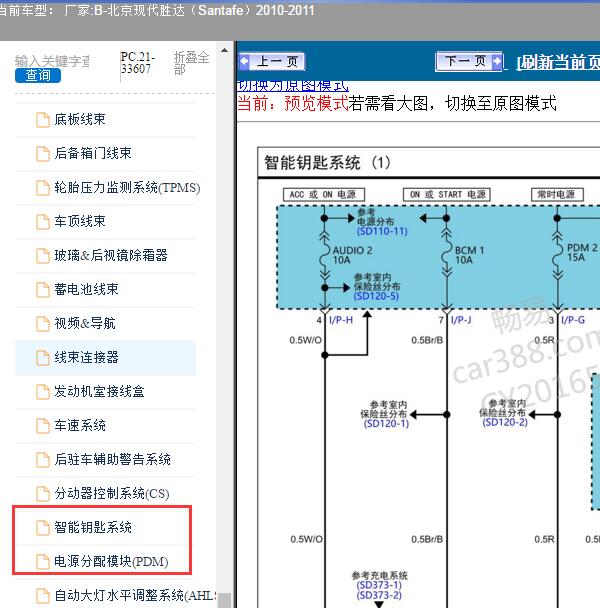This screenshot has height=608, width=600.
Task: Open diagram reference link SD120-2
Action: (505, 422)
